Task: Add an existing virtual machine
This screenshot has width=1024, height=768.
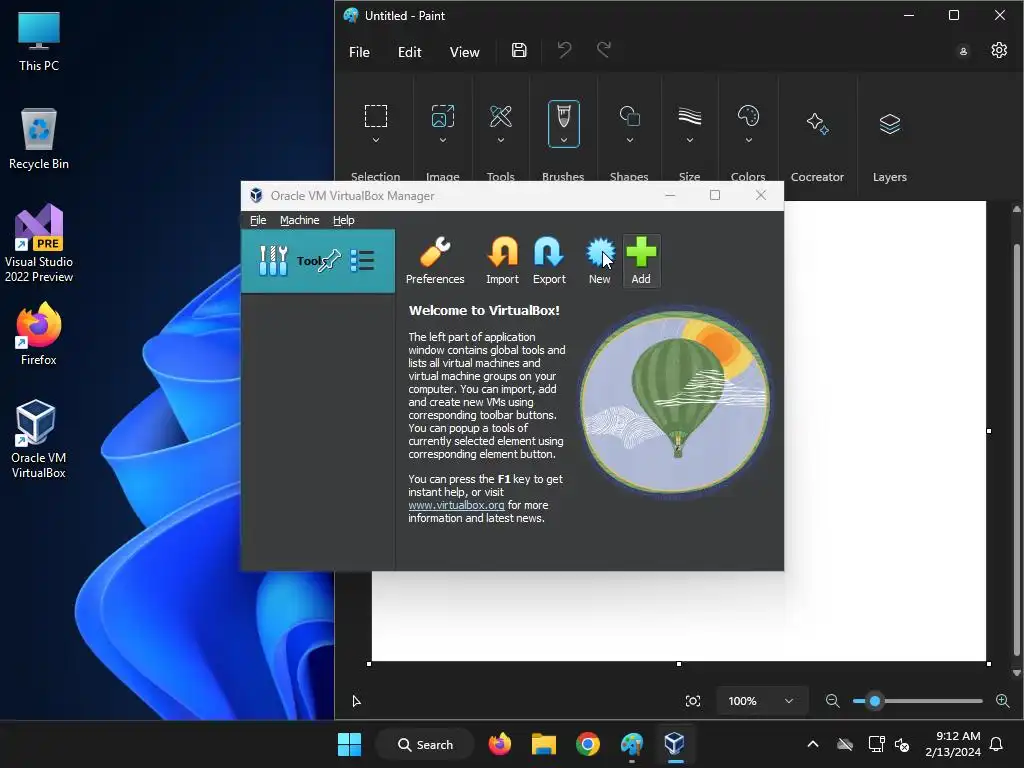Action: click(641, 261)
